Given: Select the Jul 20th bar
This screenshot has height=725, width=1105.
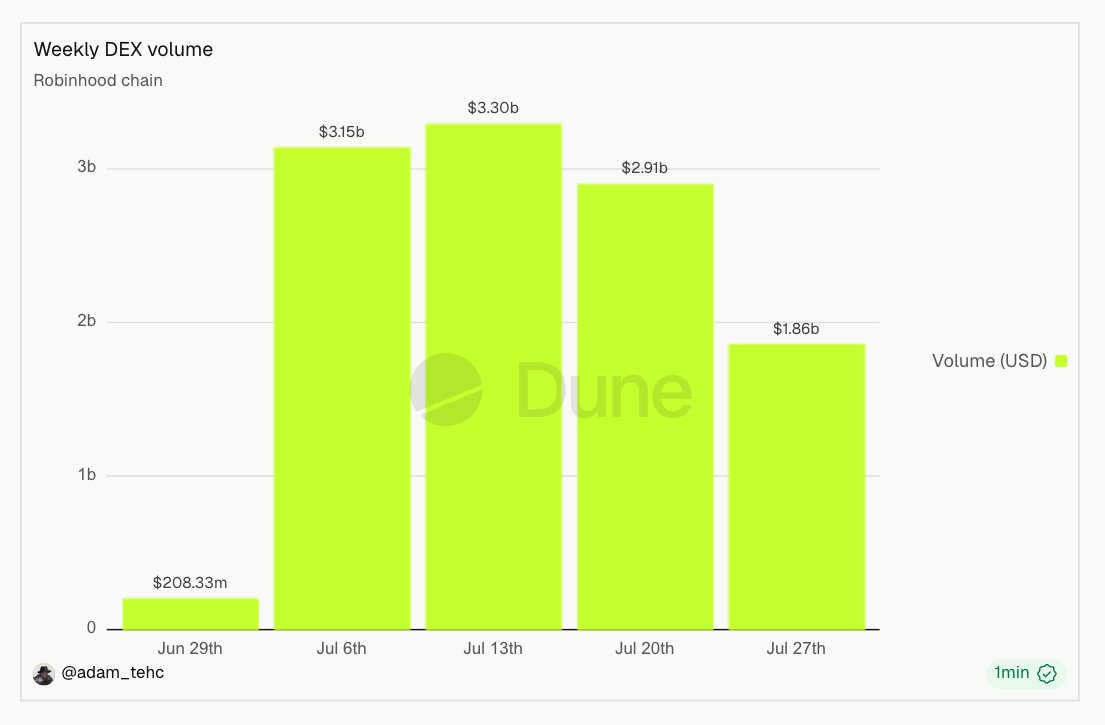Looking at the screenshot, I should [645, 407].
